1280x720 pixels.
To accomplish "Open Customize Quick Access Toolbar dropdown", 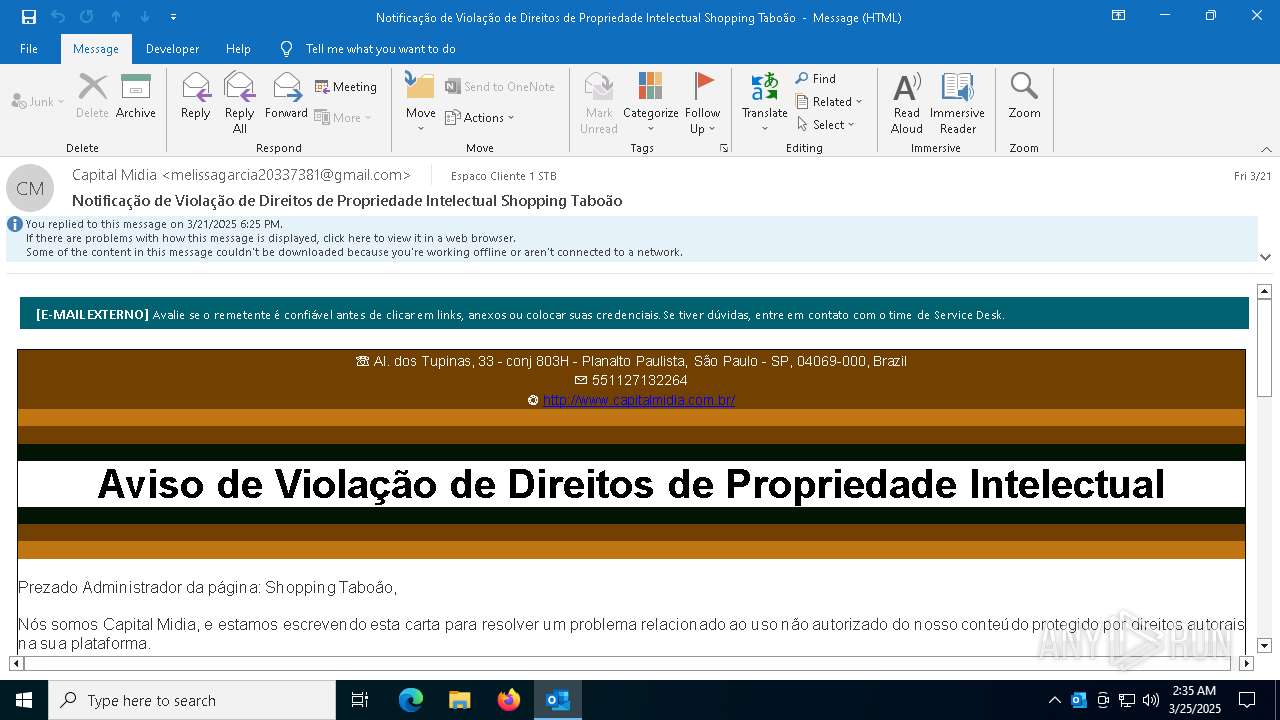I will click(173, 17).
